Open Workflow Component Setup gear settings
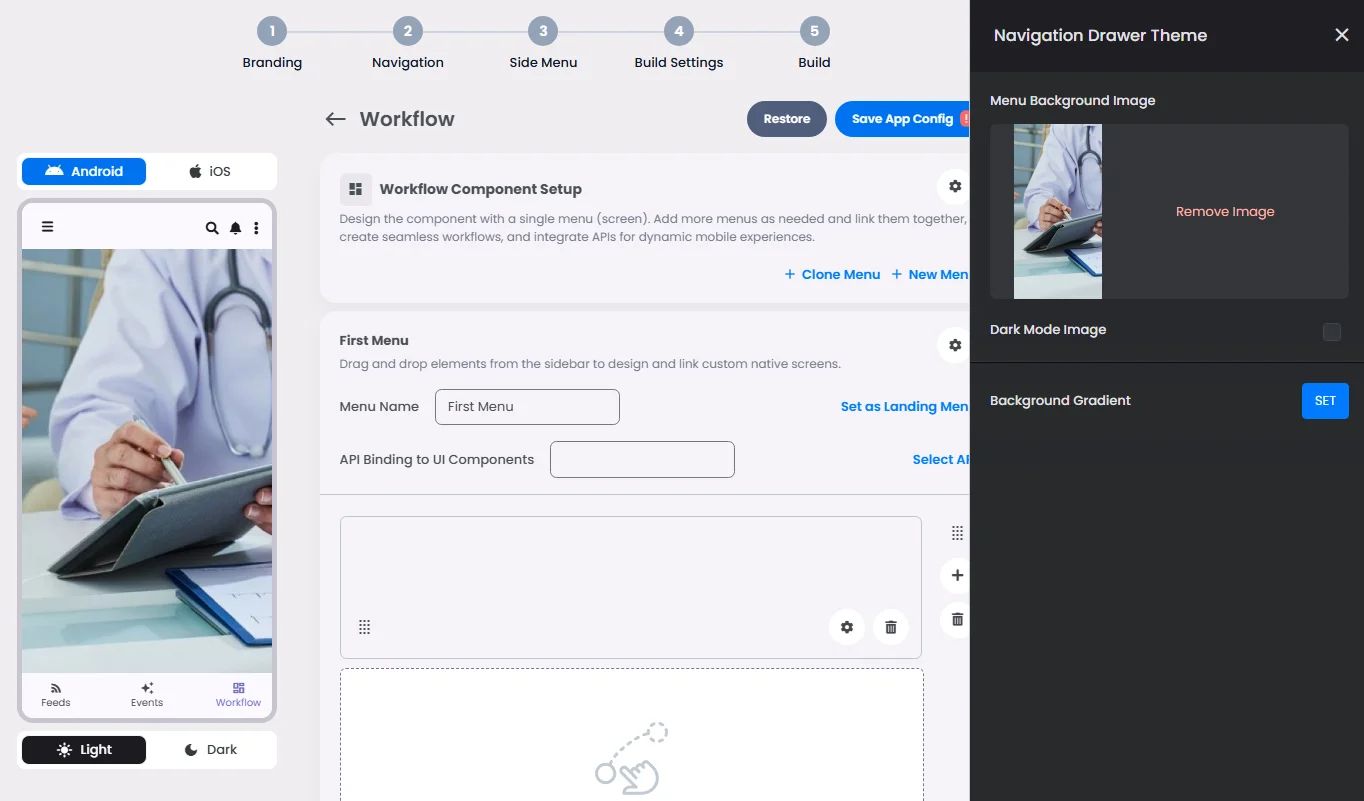This screenshot has height=801, width=1364. [x=955, y=187]
